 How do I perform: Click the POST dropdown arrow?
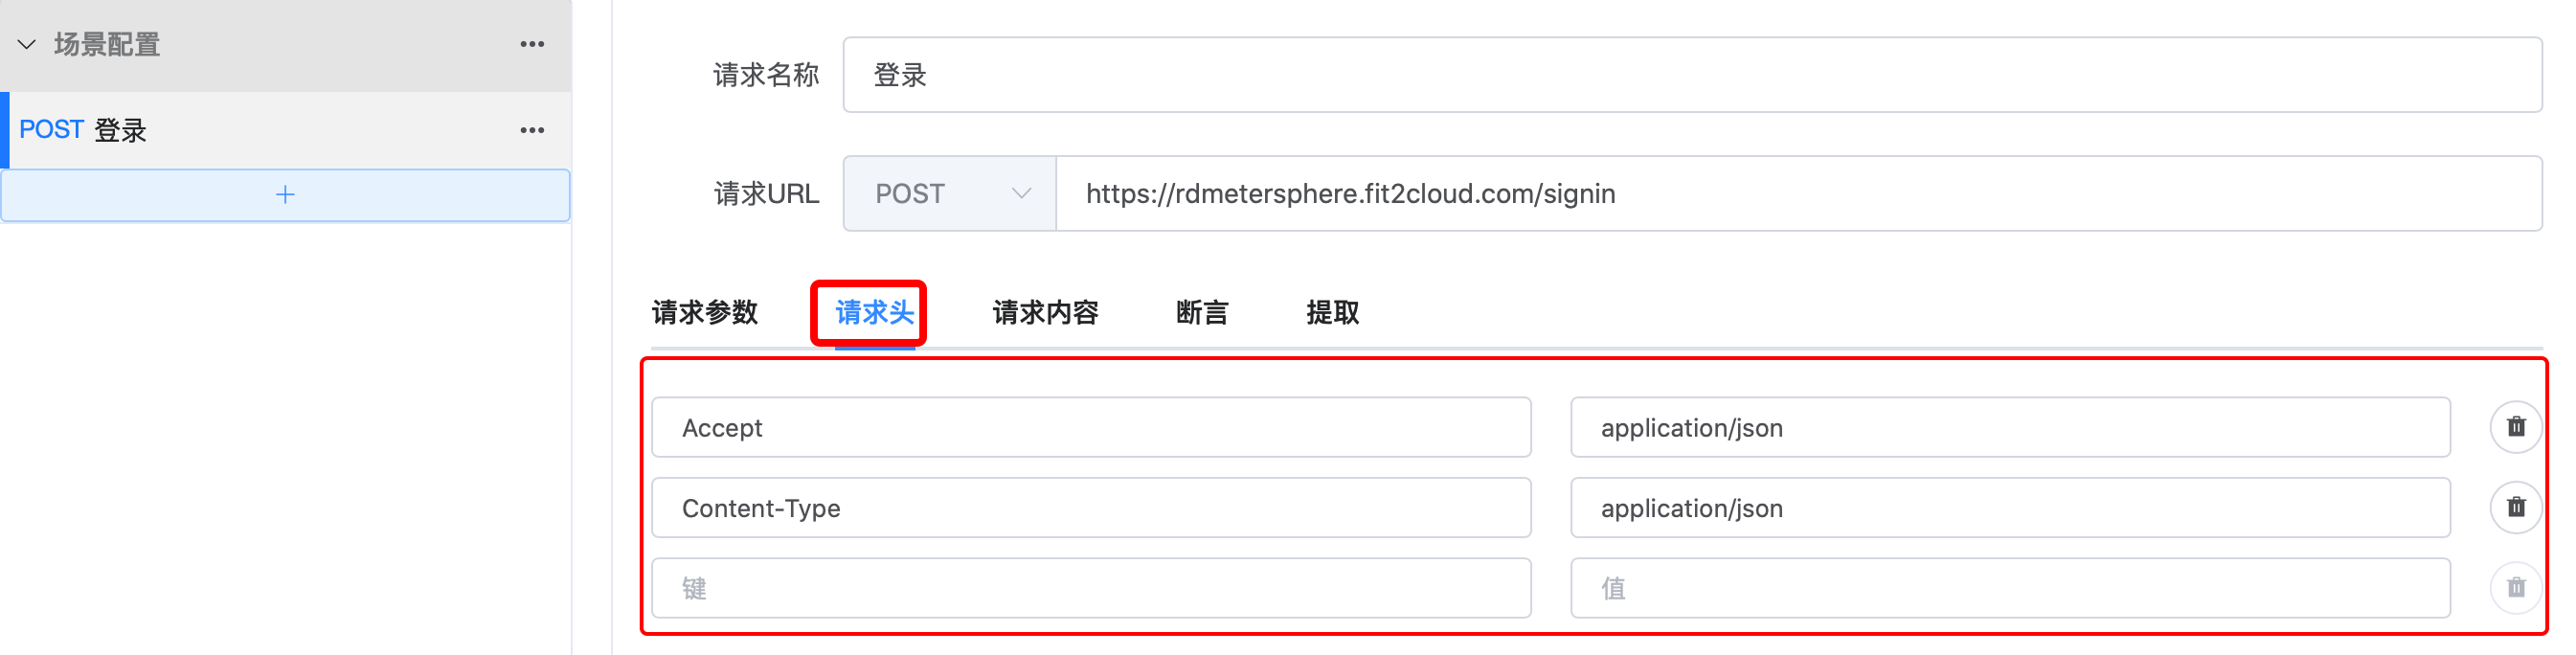pyautogui.click(x=1021, y=193)
